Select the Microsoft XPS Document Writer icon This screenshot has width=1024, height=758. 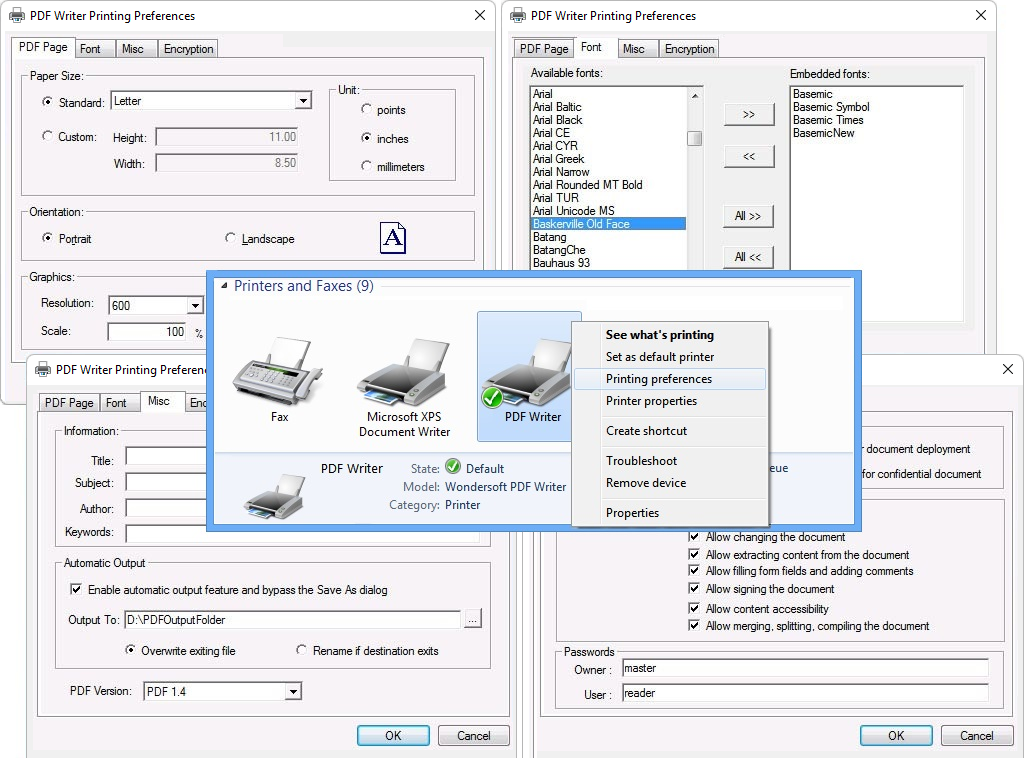pos(404,371)
